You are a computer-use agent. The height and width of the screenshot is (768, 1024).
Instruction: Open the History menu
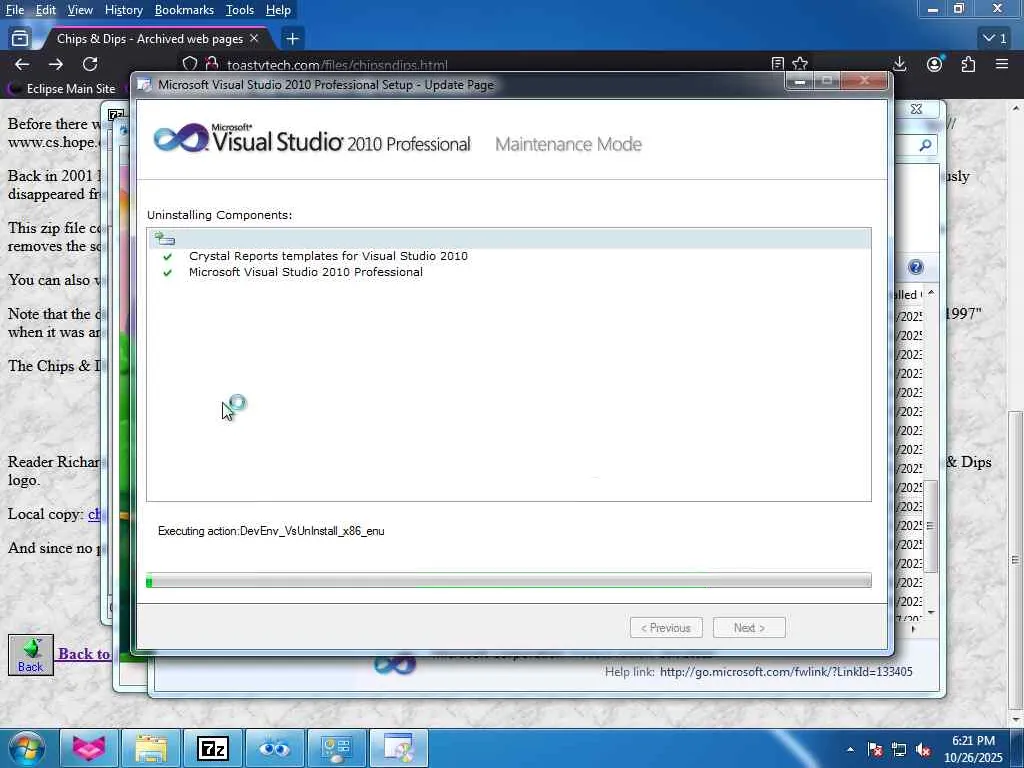coord(123,10)
